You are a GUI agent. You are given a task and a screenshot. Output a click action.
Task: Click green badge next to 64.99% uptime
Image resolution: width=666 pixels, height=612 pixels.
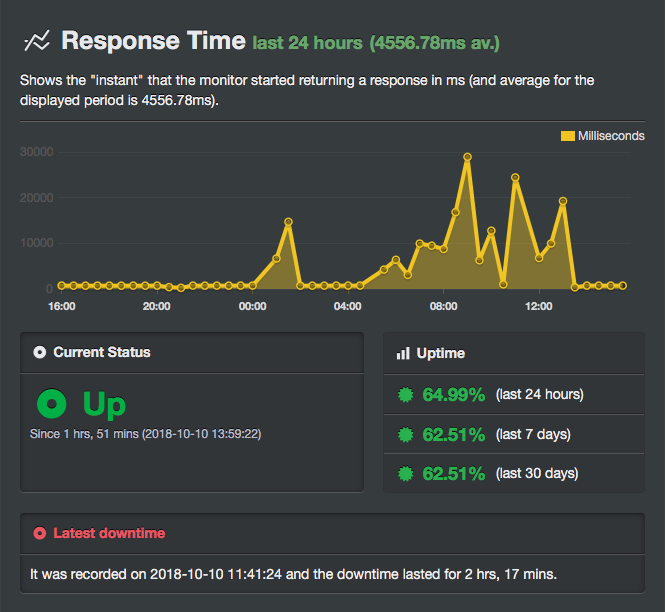pos(405,394)
